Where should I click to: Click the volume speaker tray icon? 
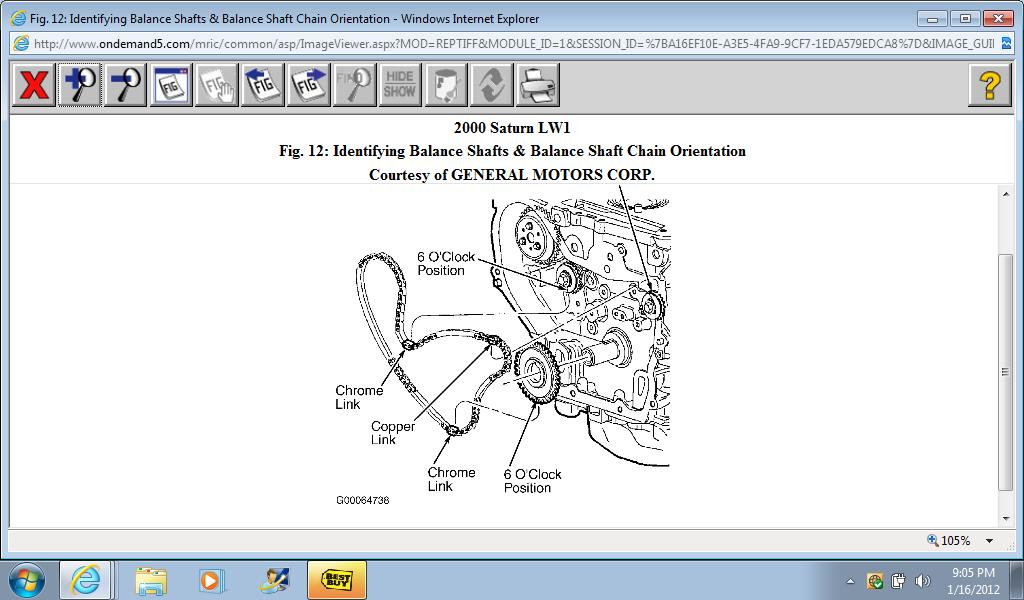coord(920,581)
